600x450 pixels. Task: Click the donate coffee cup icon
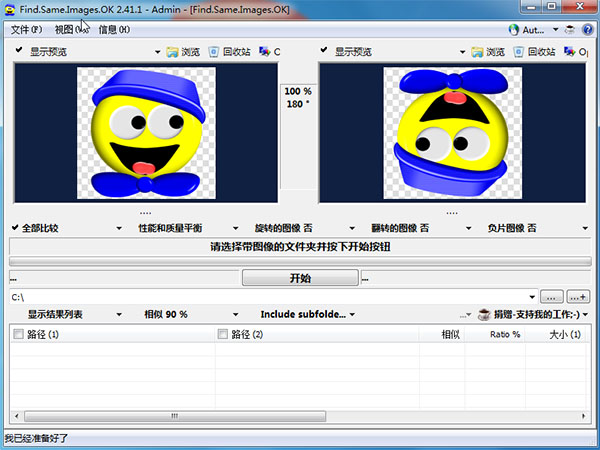[x=485, y=314]
